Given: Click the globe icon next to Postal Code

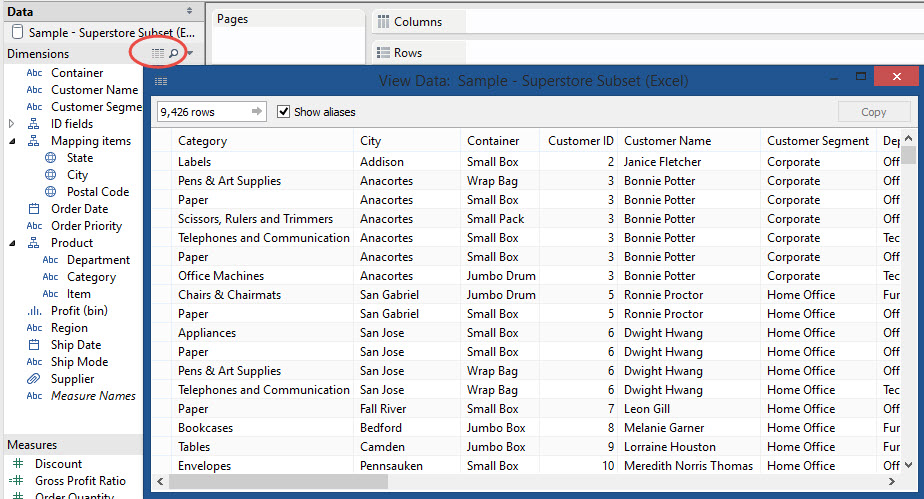Looking at the screenshot, I should (x=51, y=191).
